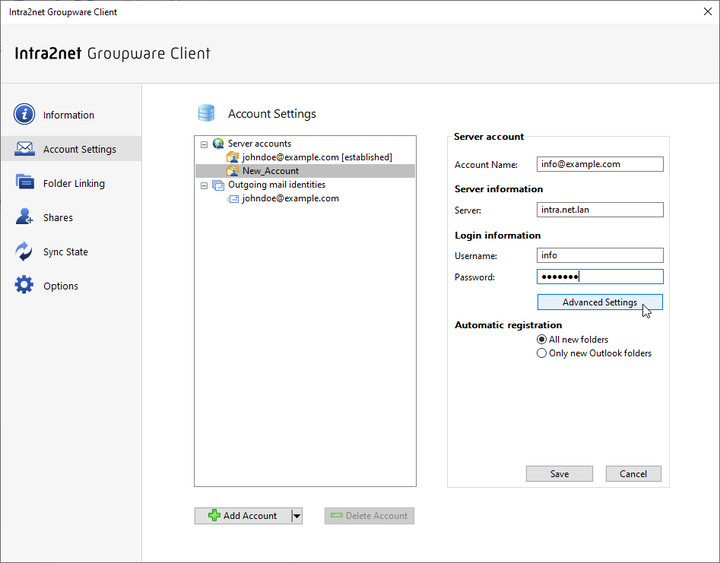
Task: Open the Options section
Action: click(71, 286)
